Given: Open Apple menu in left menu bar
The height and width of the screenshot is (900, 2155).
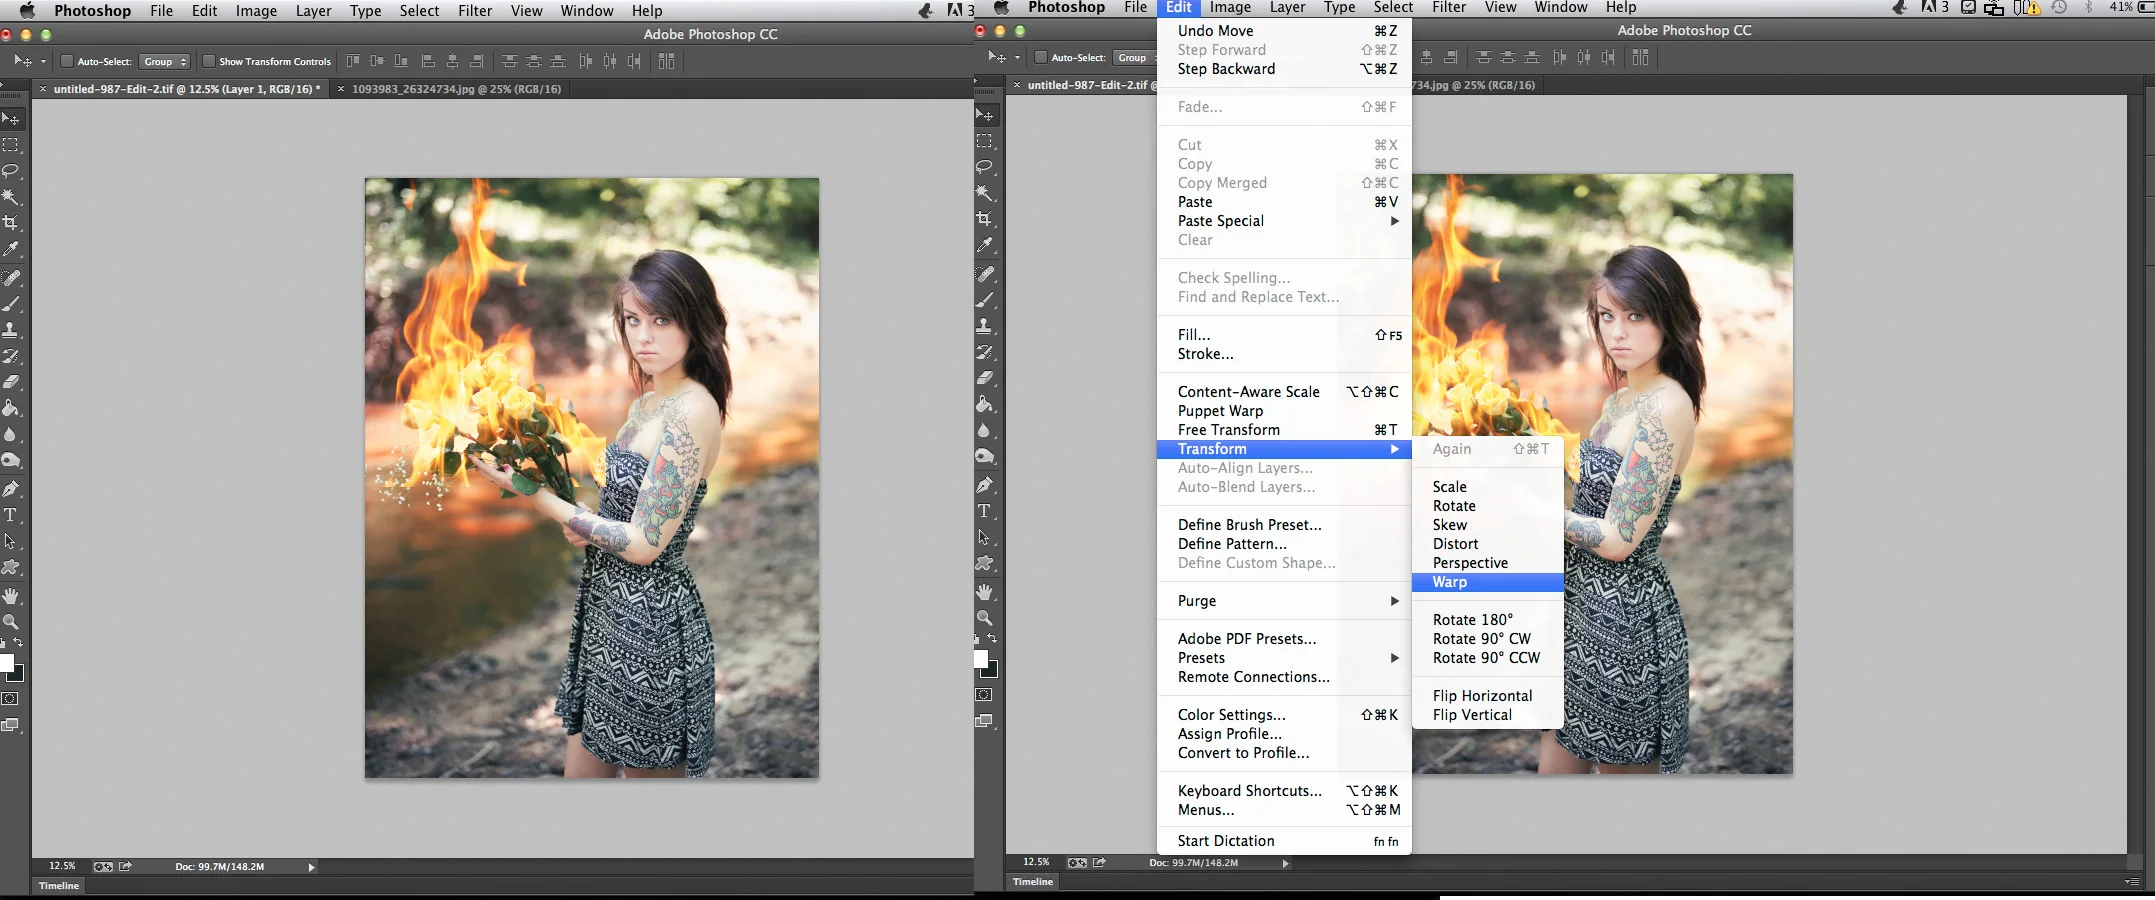Looking at the screenshot, I should [27, 11].
